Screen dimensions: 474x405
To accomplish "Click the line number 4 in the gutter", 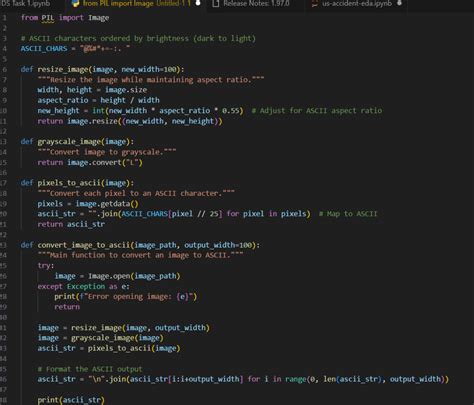I will 4,49.
